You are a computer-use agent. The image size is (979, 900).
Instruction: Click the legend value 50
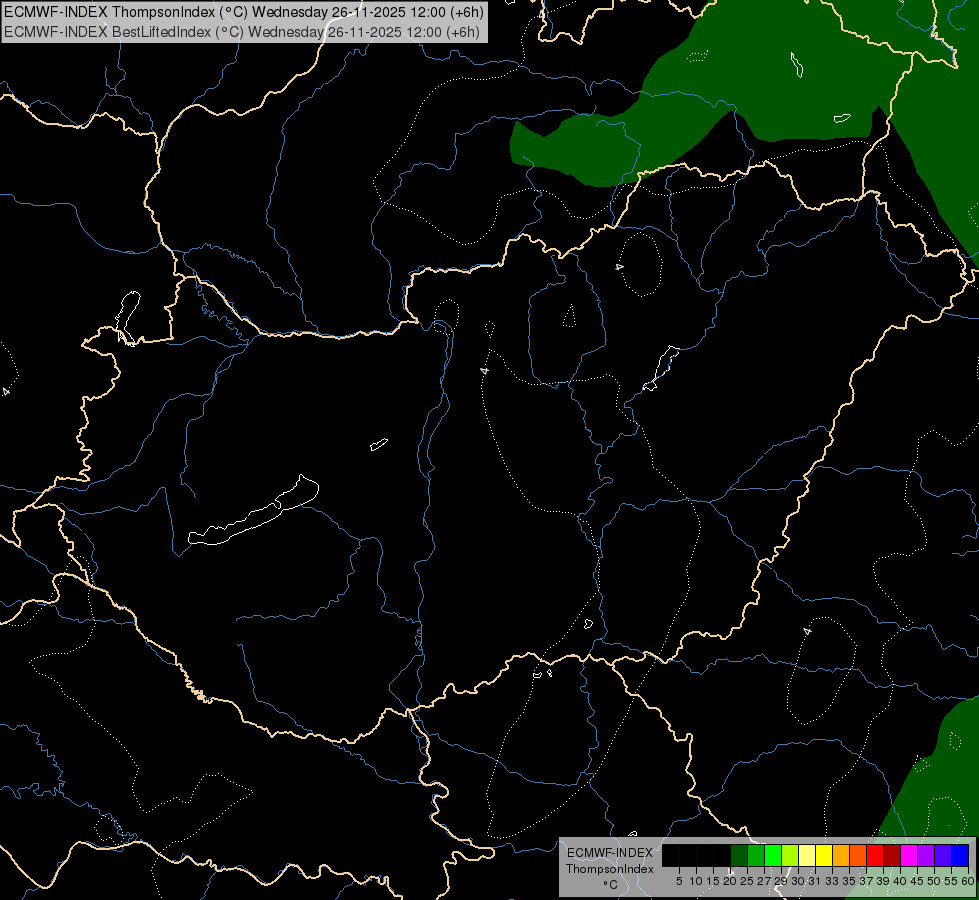934,881
